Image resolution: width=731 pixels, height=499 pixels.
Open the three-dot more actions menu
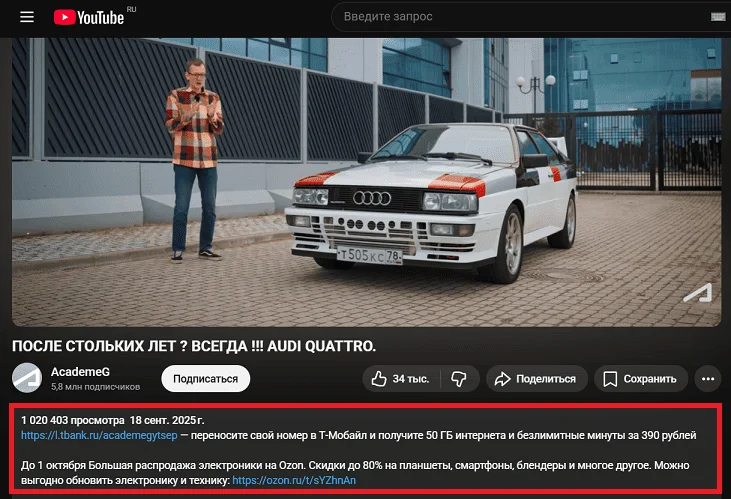point(708,379)
